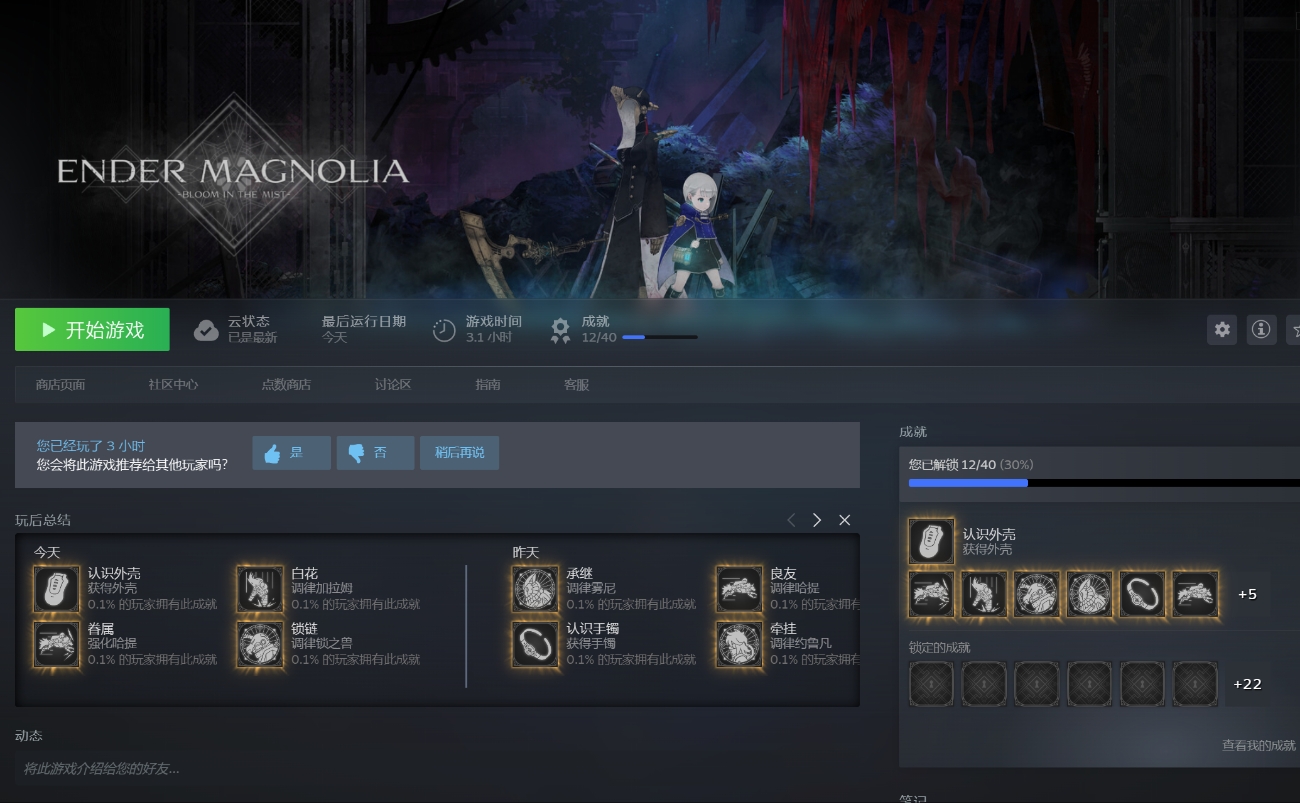Click the 玩后总结 section heading
The image size is (1300, 803).
(43, 520)
